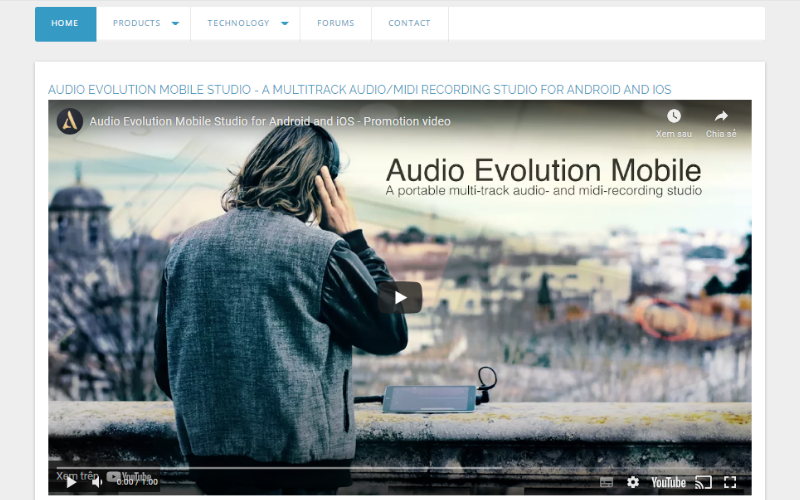Viewport: 800px width, 500px height.
Task: Toggle the subtitles captions button
Action: coord(606,482)
